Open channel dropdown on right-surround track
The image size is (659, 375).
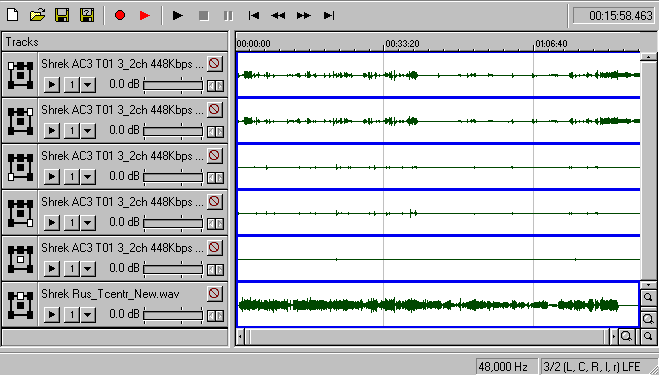tap(87, 223)
